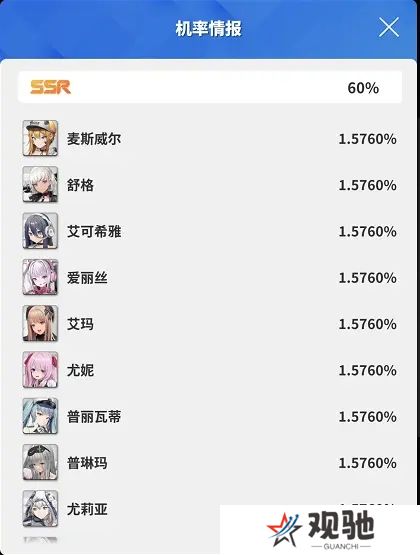
Task: Select the 普丽瓦蒂 character avatar
Action: pyautogui.click(x=40, y=416)
